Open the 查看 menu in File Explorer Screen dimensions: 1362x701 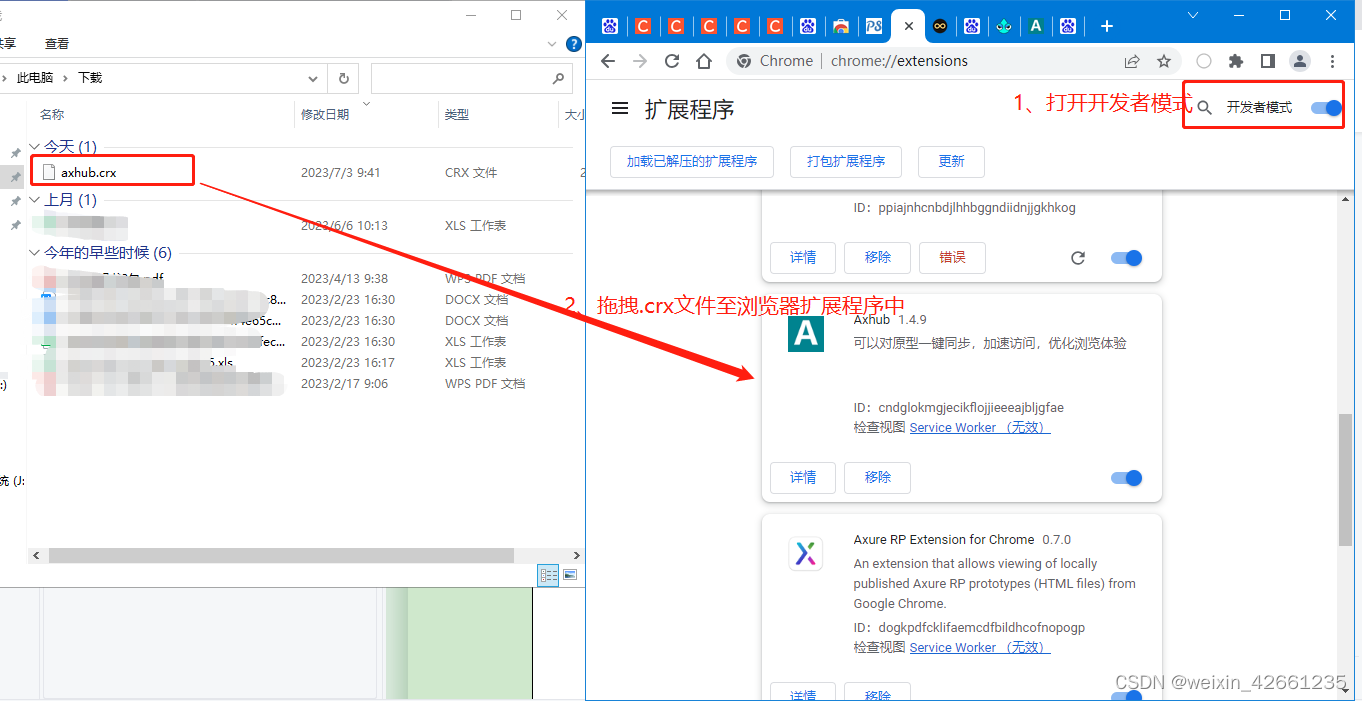pos(56,43)
